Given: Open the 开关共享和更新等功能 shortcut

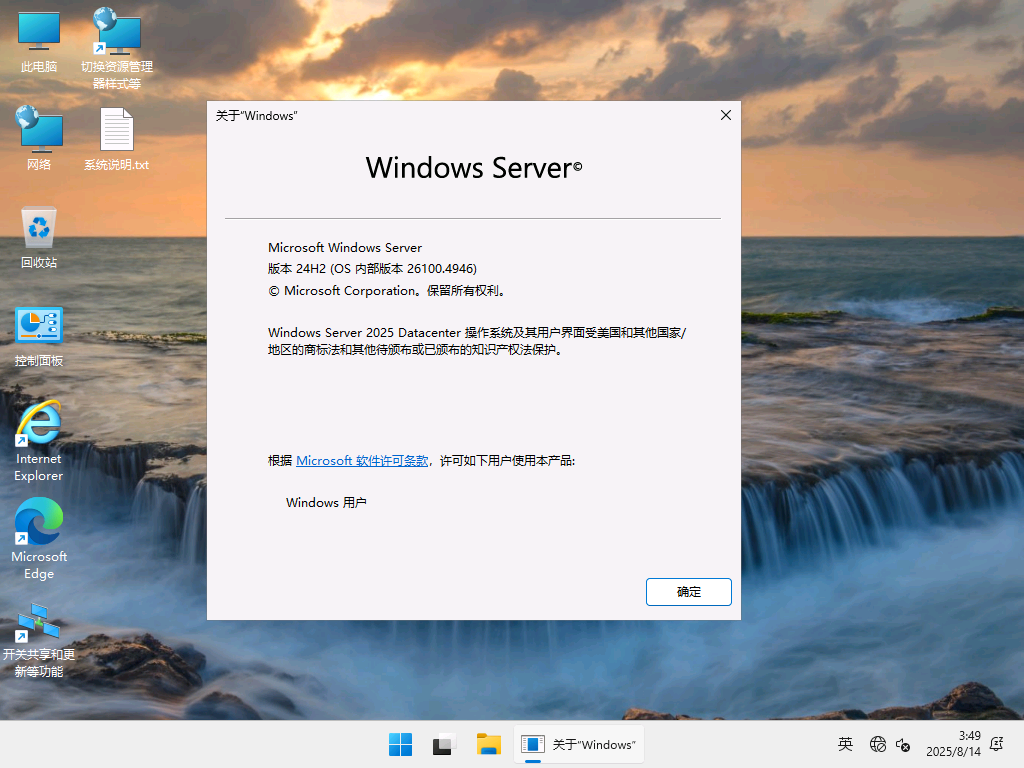Looking at the screenshot, I should click(39, 640).
